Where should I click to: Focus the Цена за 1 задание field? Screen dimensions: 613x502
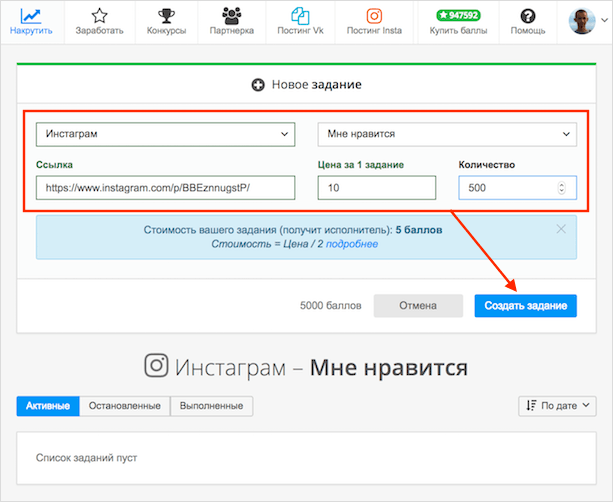pos(376,188)
